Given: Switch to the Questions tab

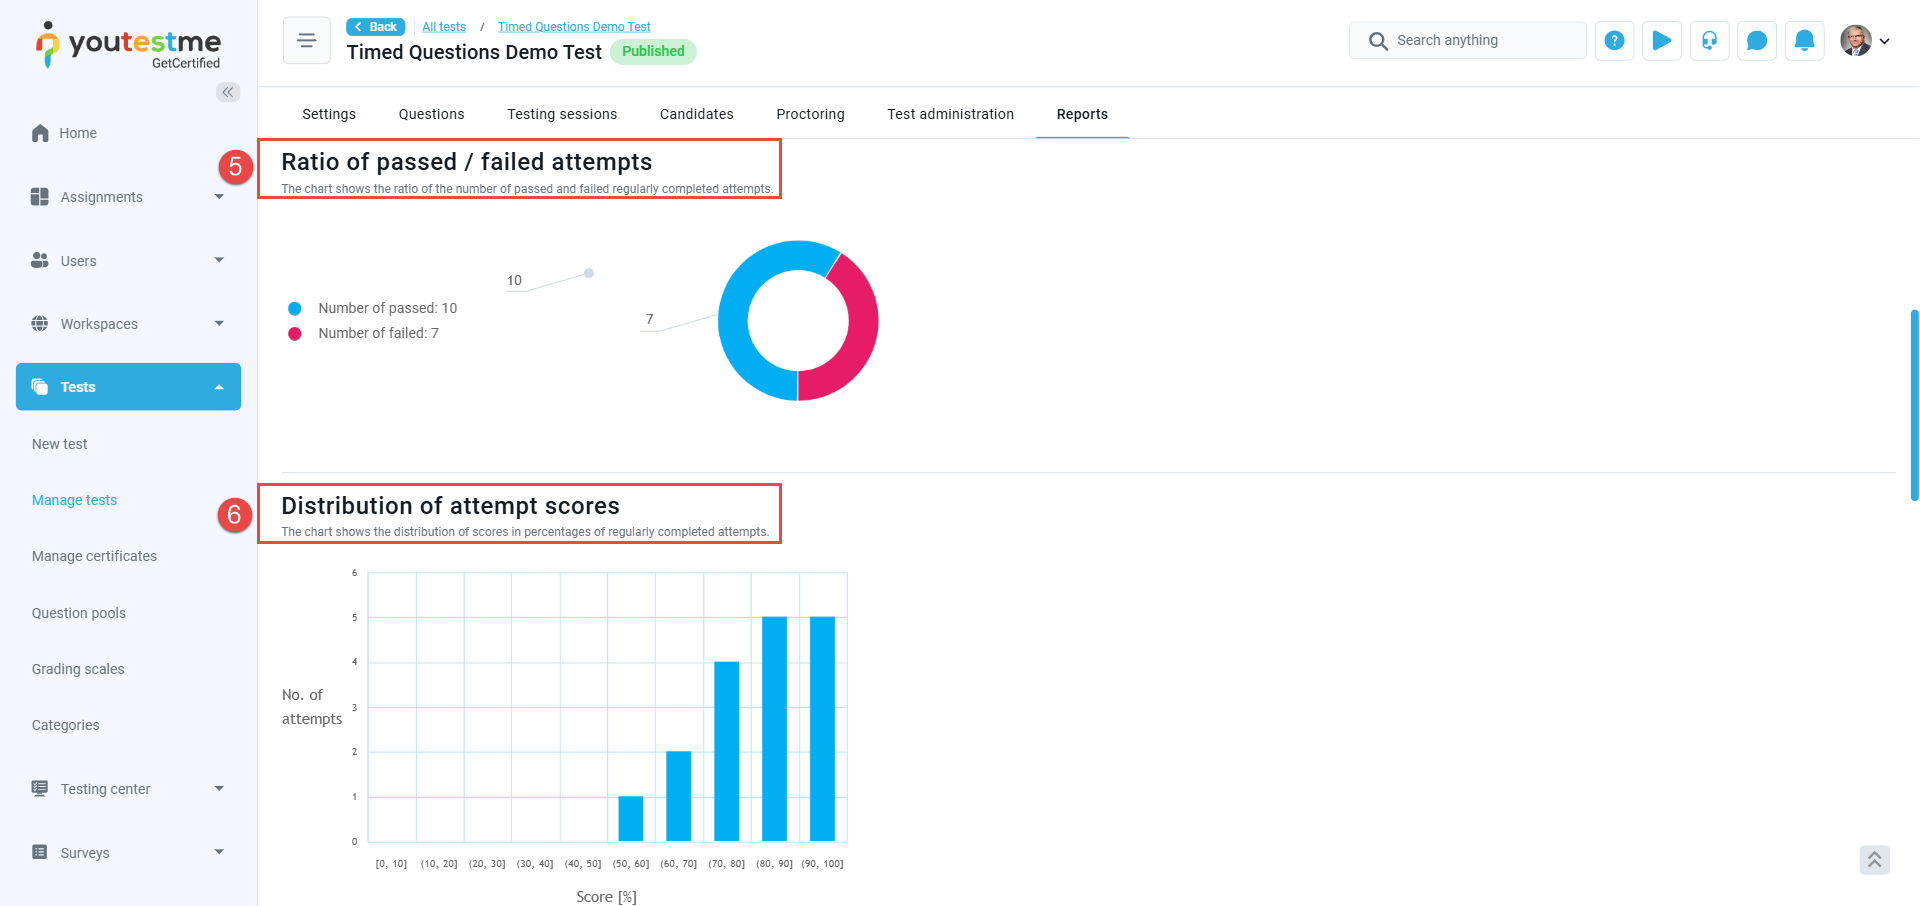Looking at the screenshot, I should pos(432,114).
